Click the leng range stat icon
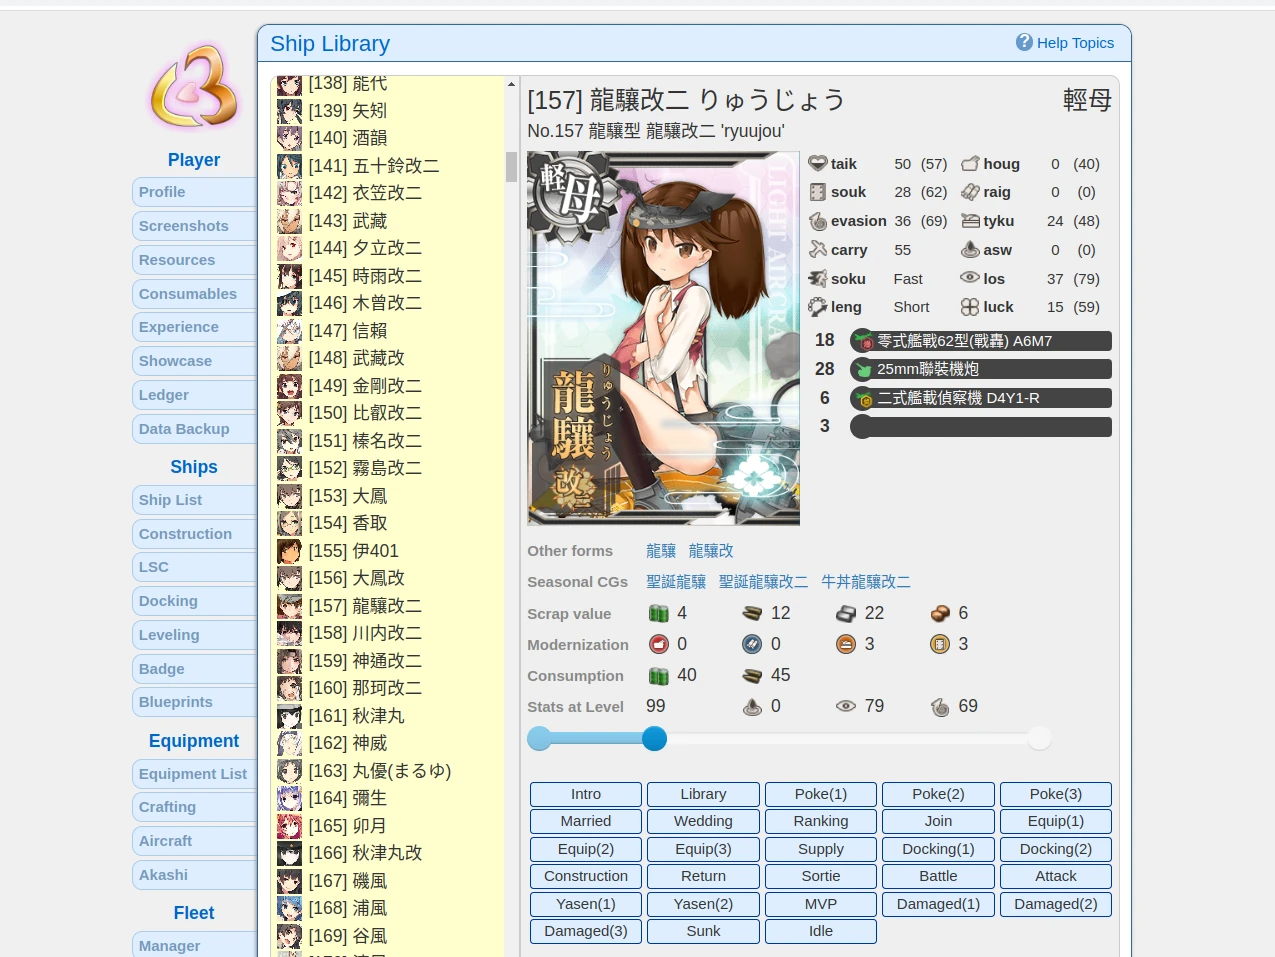The width and height of the screenshot is (1275, 957). (818, 307)
